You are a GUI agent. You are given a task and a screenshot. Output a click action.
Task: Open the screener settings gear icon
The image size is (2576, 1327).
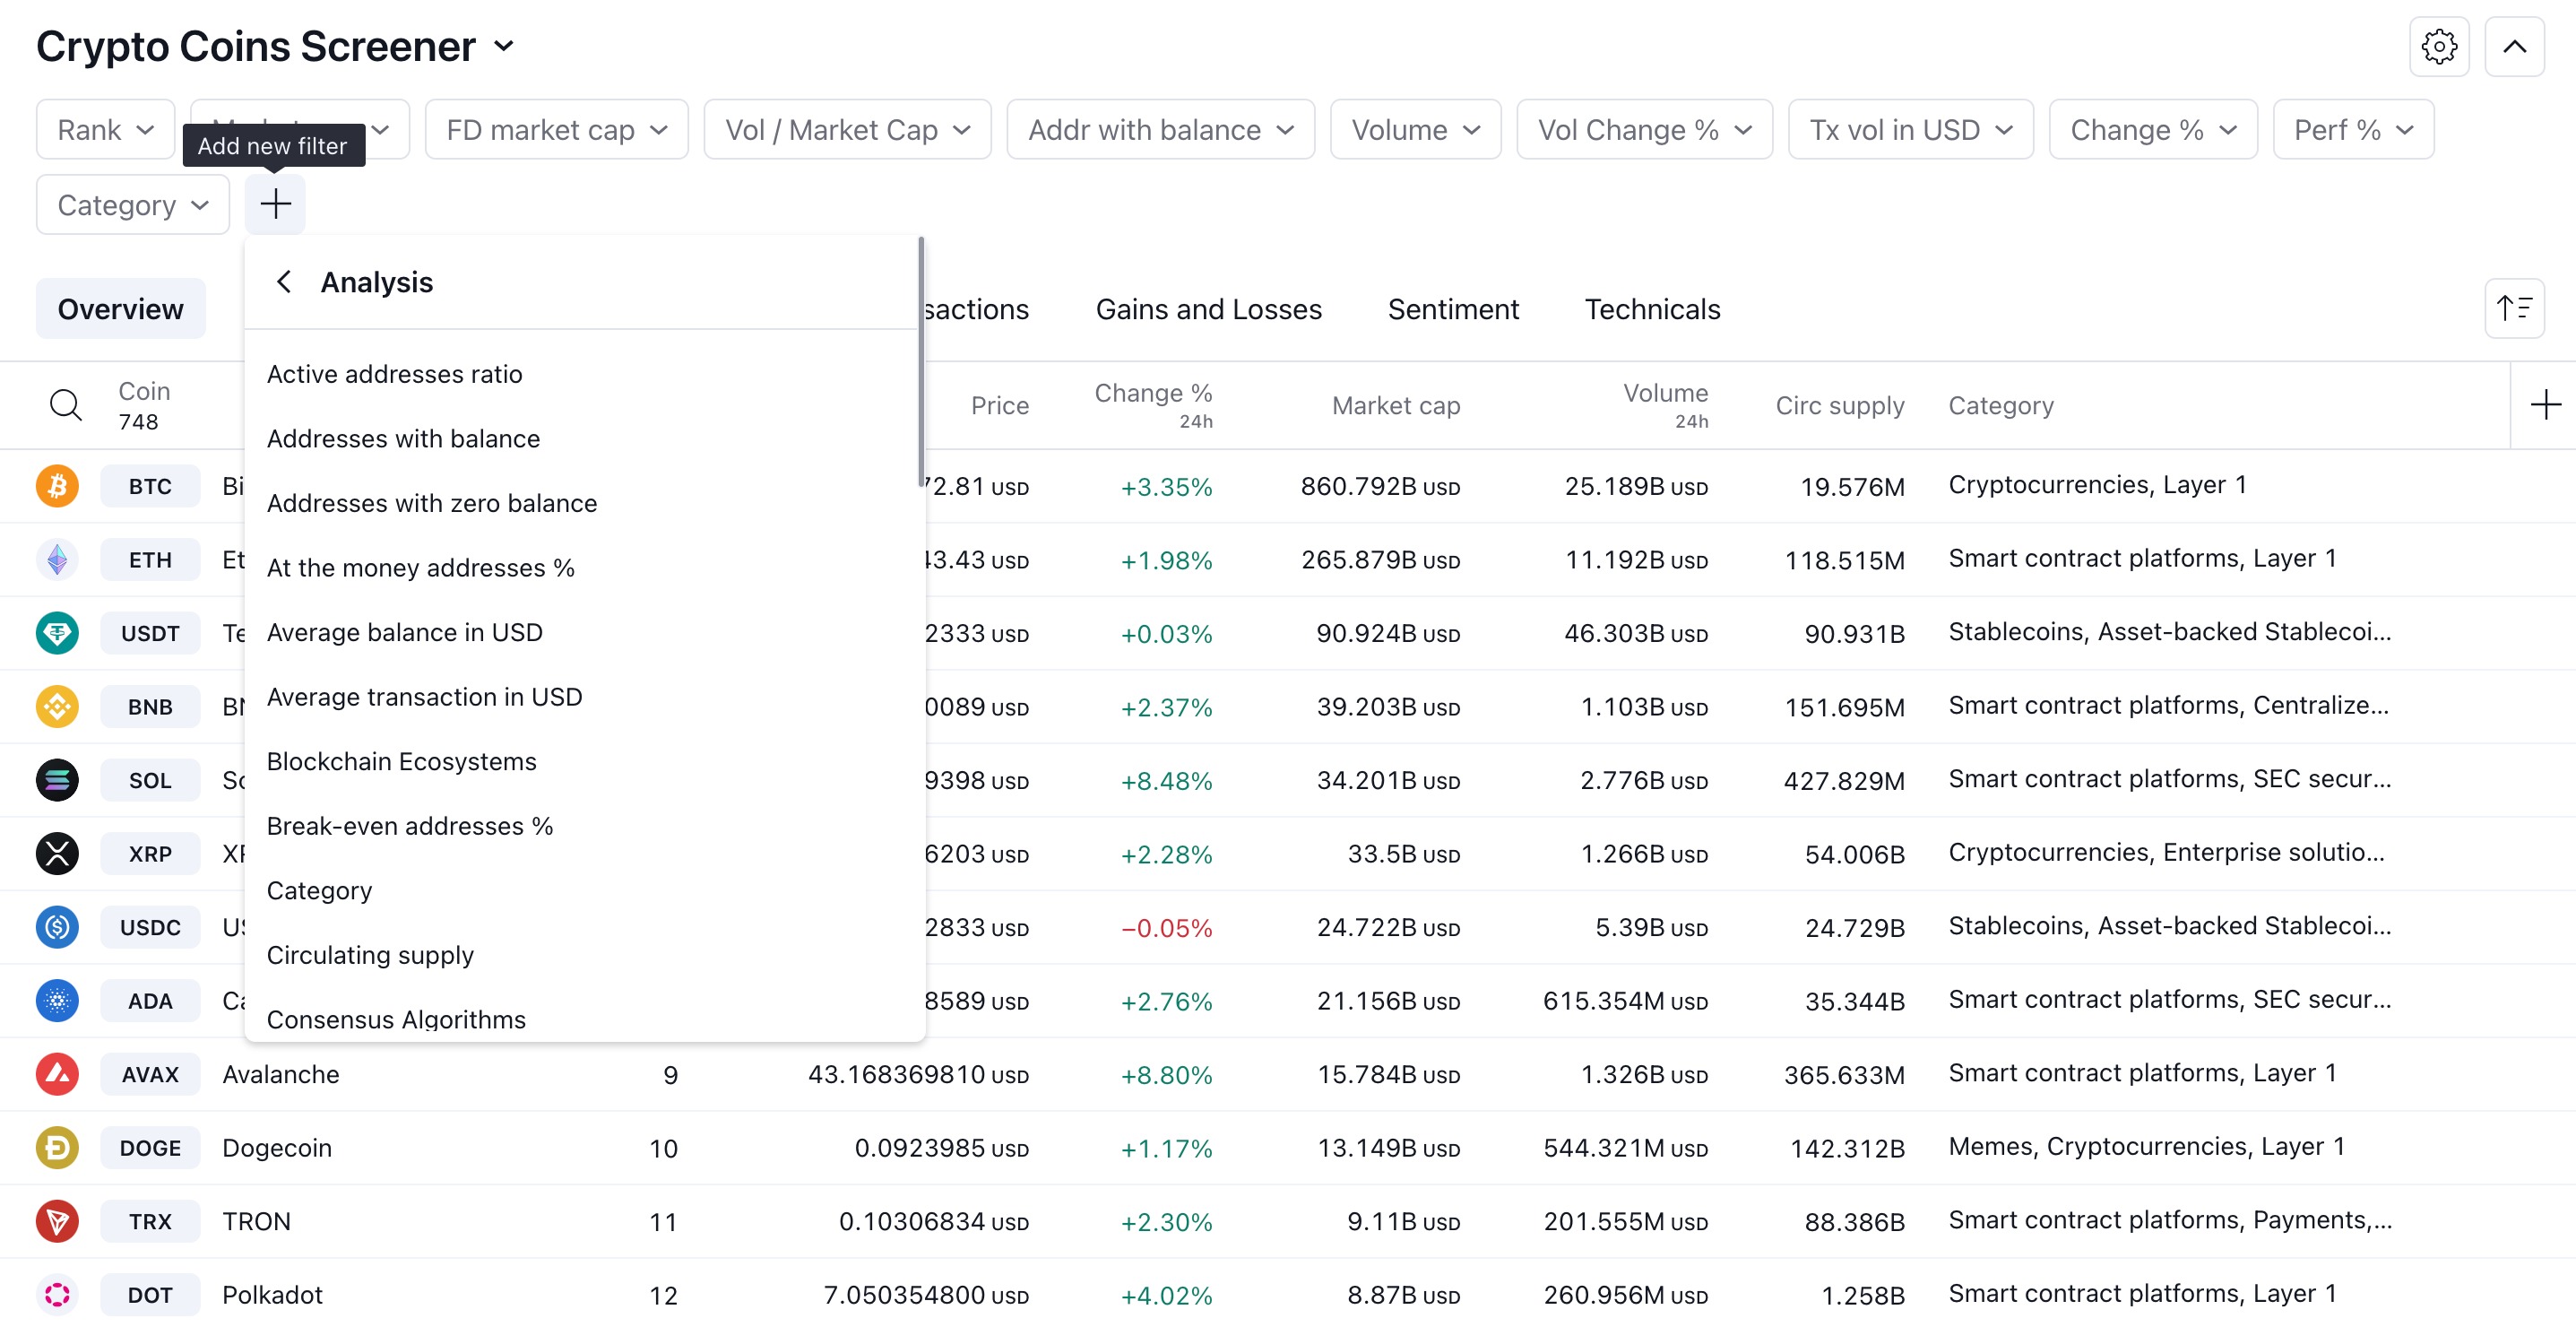2438,46
